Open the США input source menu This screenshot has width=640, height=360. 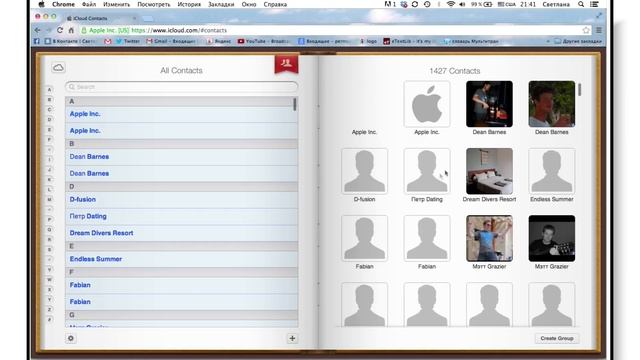pos(507,4)
